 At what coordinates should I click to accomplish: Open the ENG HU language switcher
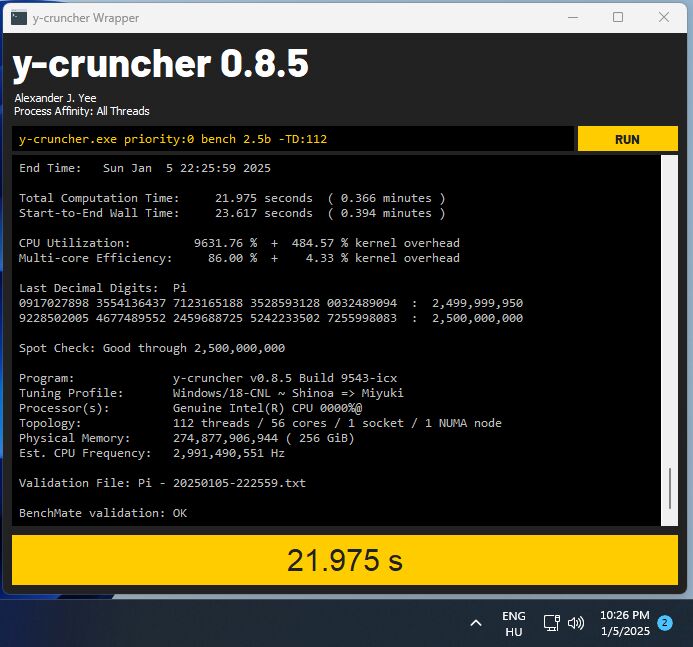[x=514, y=624]
